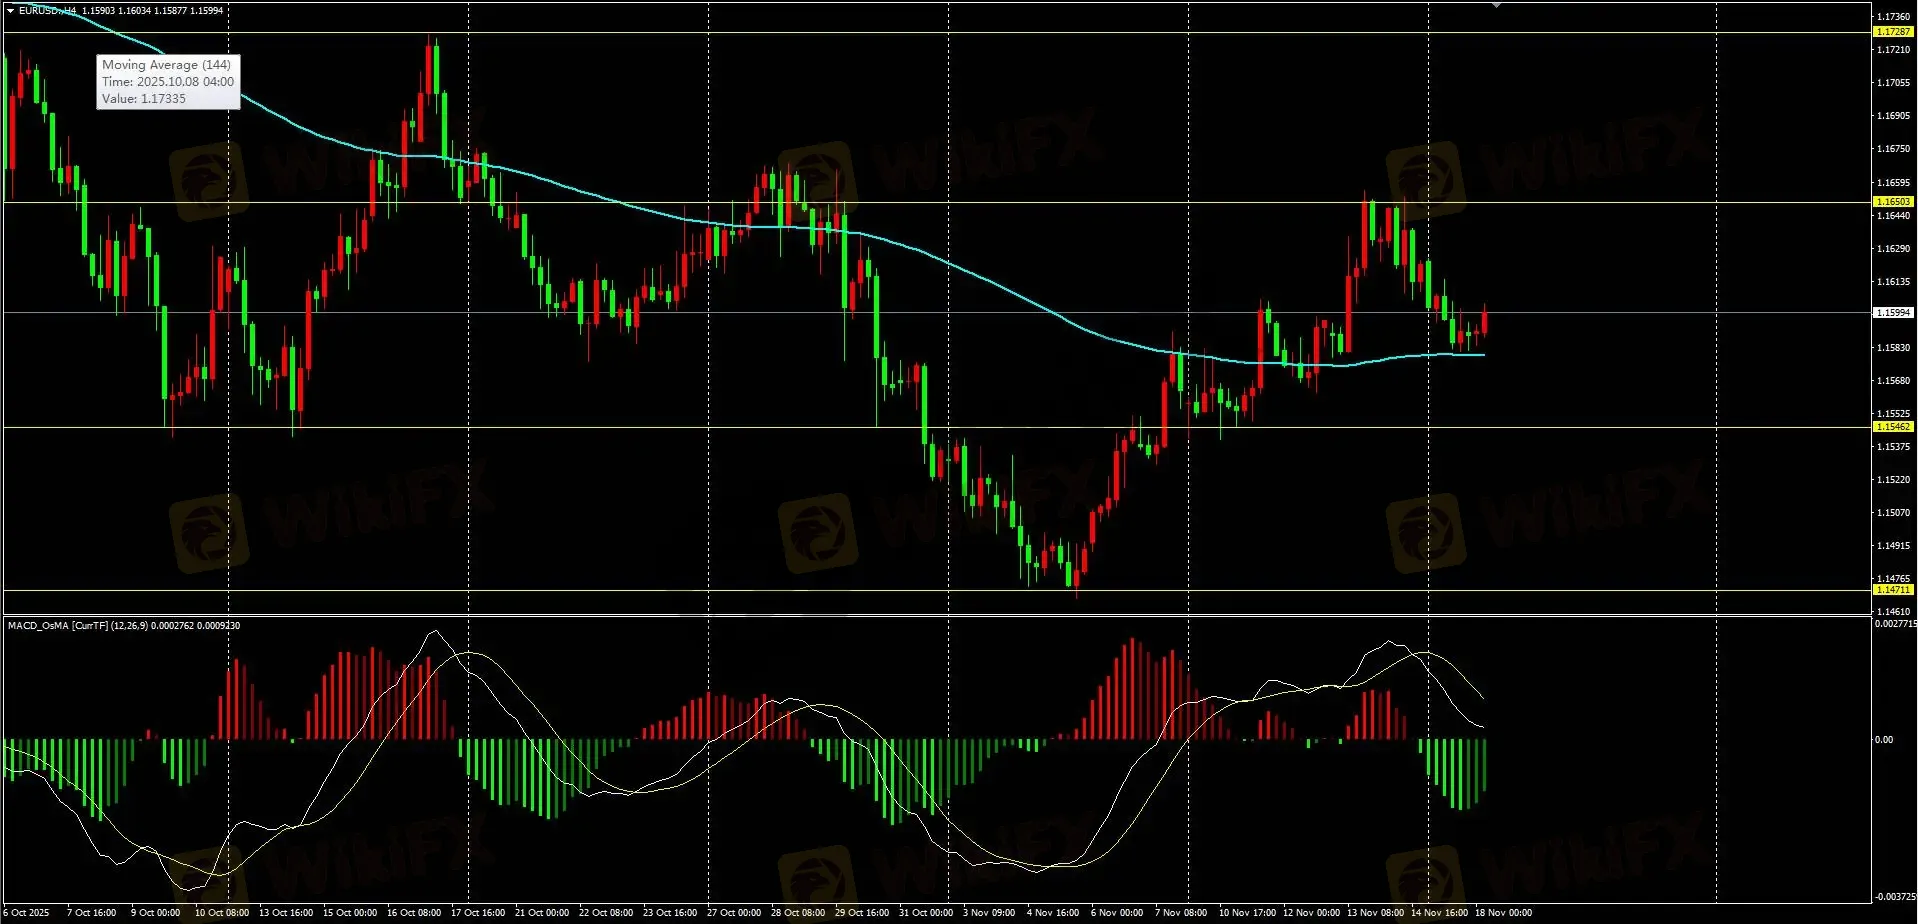Click the 4 Nov 16:00 time label
The height and width of the screenshot is (924, 1918).
[1053, 913]
